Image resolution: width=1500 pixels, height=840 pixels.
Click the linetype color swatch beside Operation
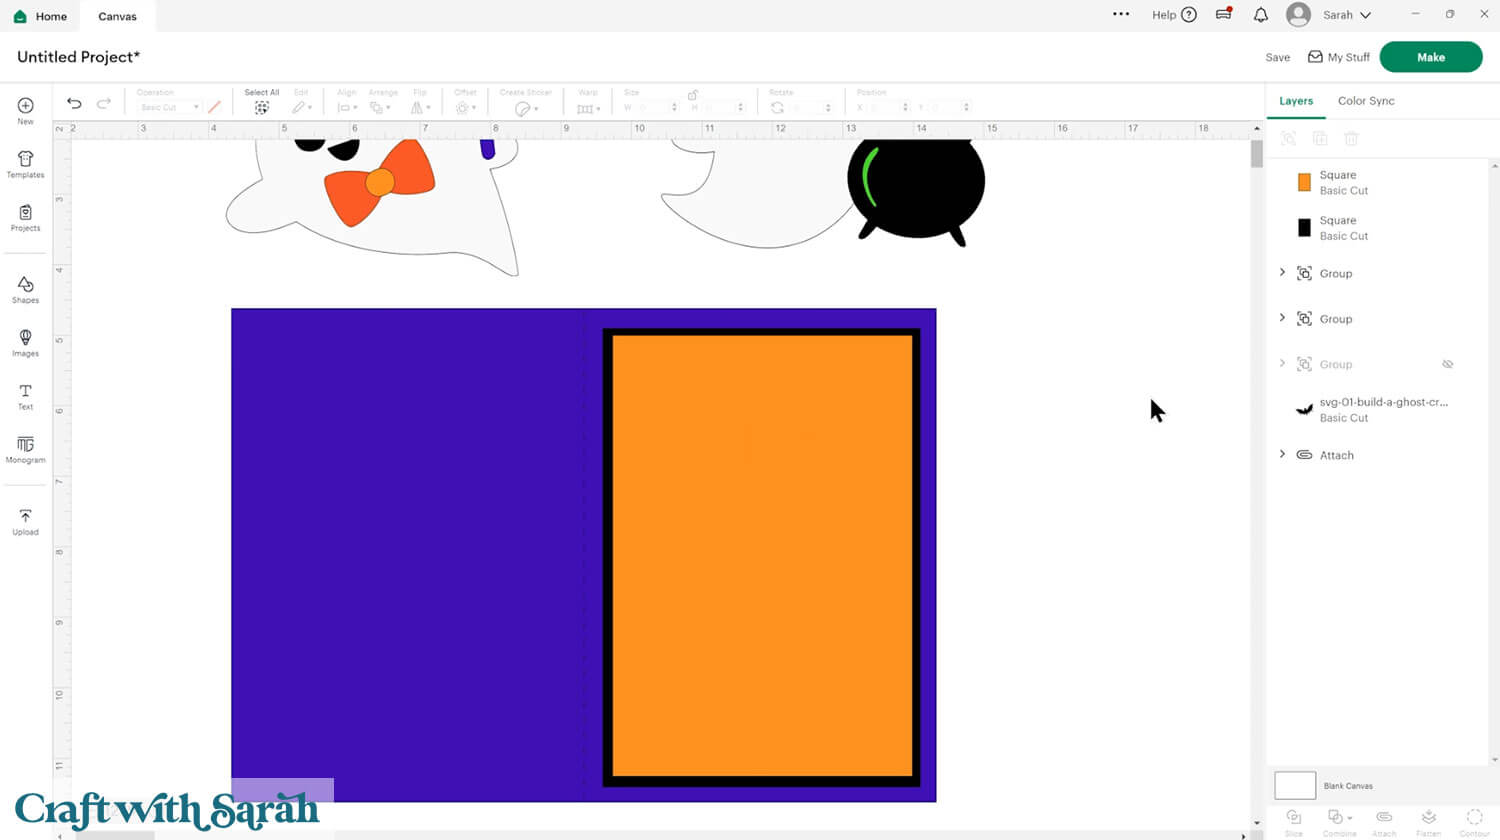[214, 107]
